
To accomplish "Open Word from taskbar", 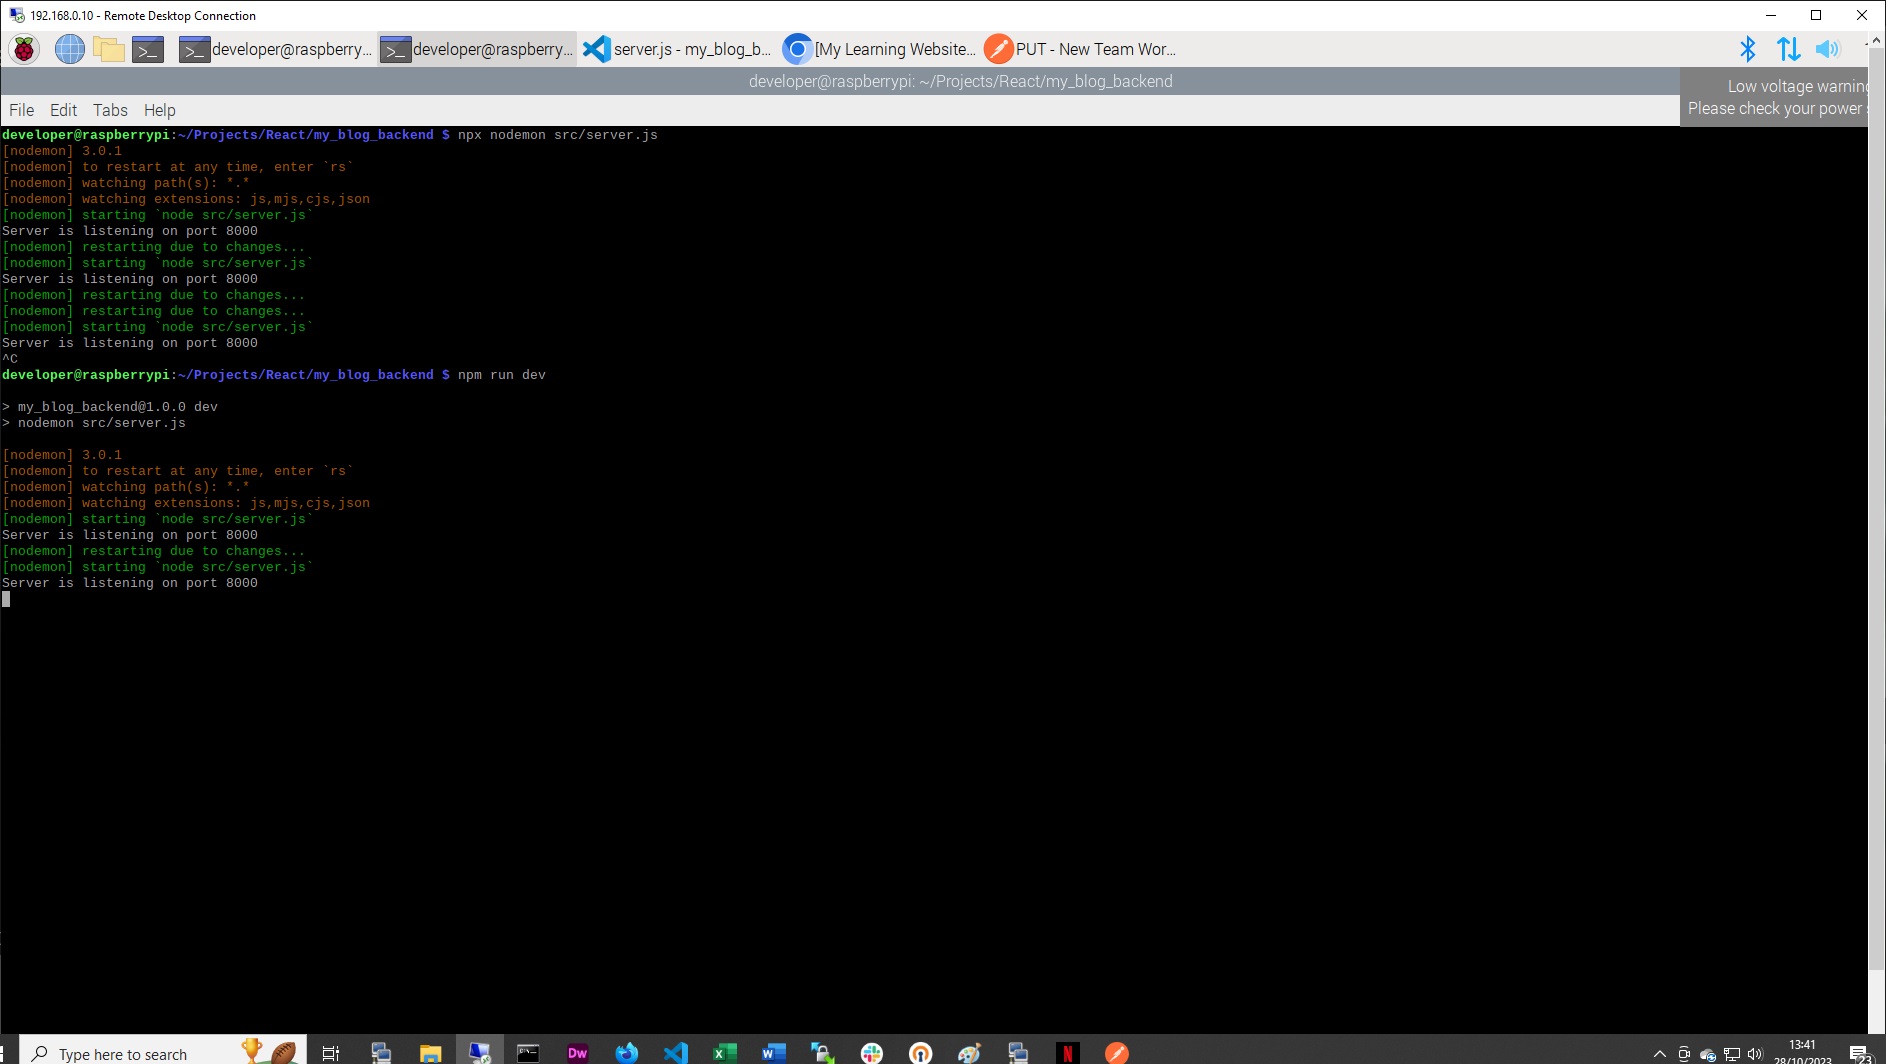I will click(x=773, y=1053).
